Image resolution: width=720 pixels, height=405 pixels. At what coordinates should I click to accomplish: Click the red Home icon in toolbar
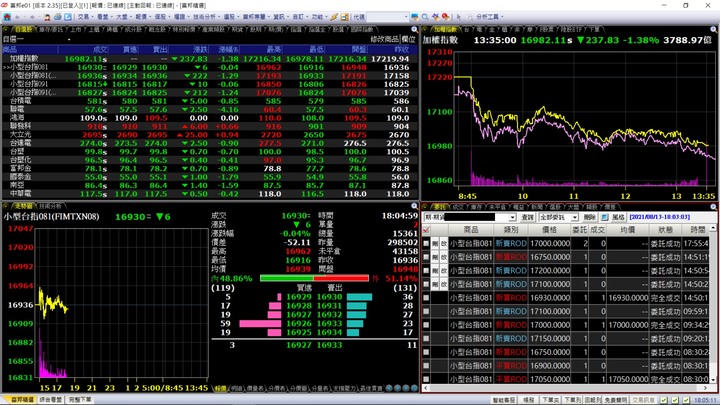7,17
